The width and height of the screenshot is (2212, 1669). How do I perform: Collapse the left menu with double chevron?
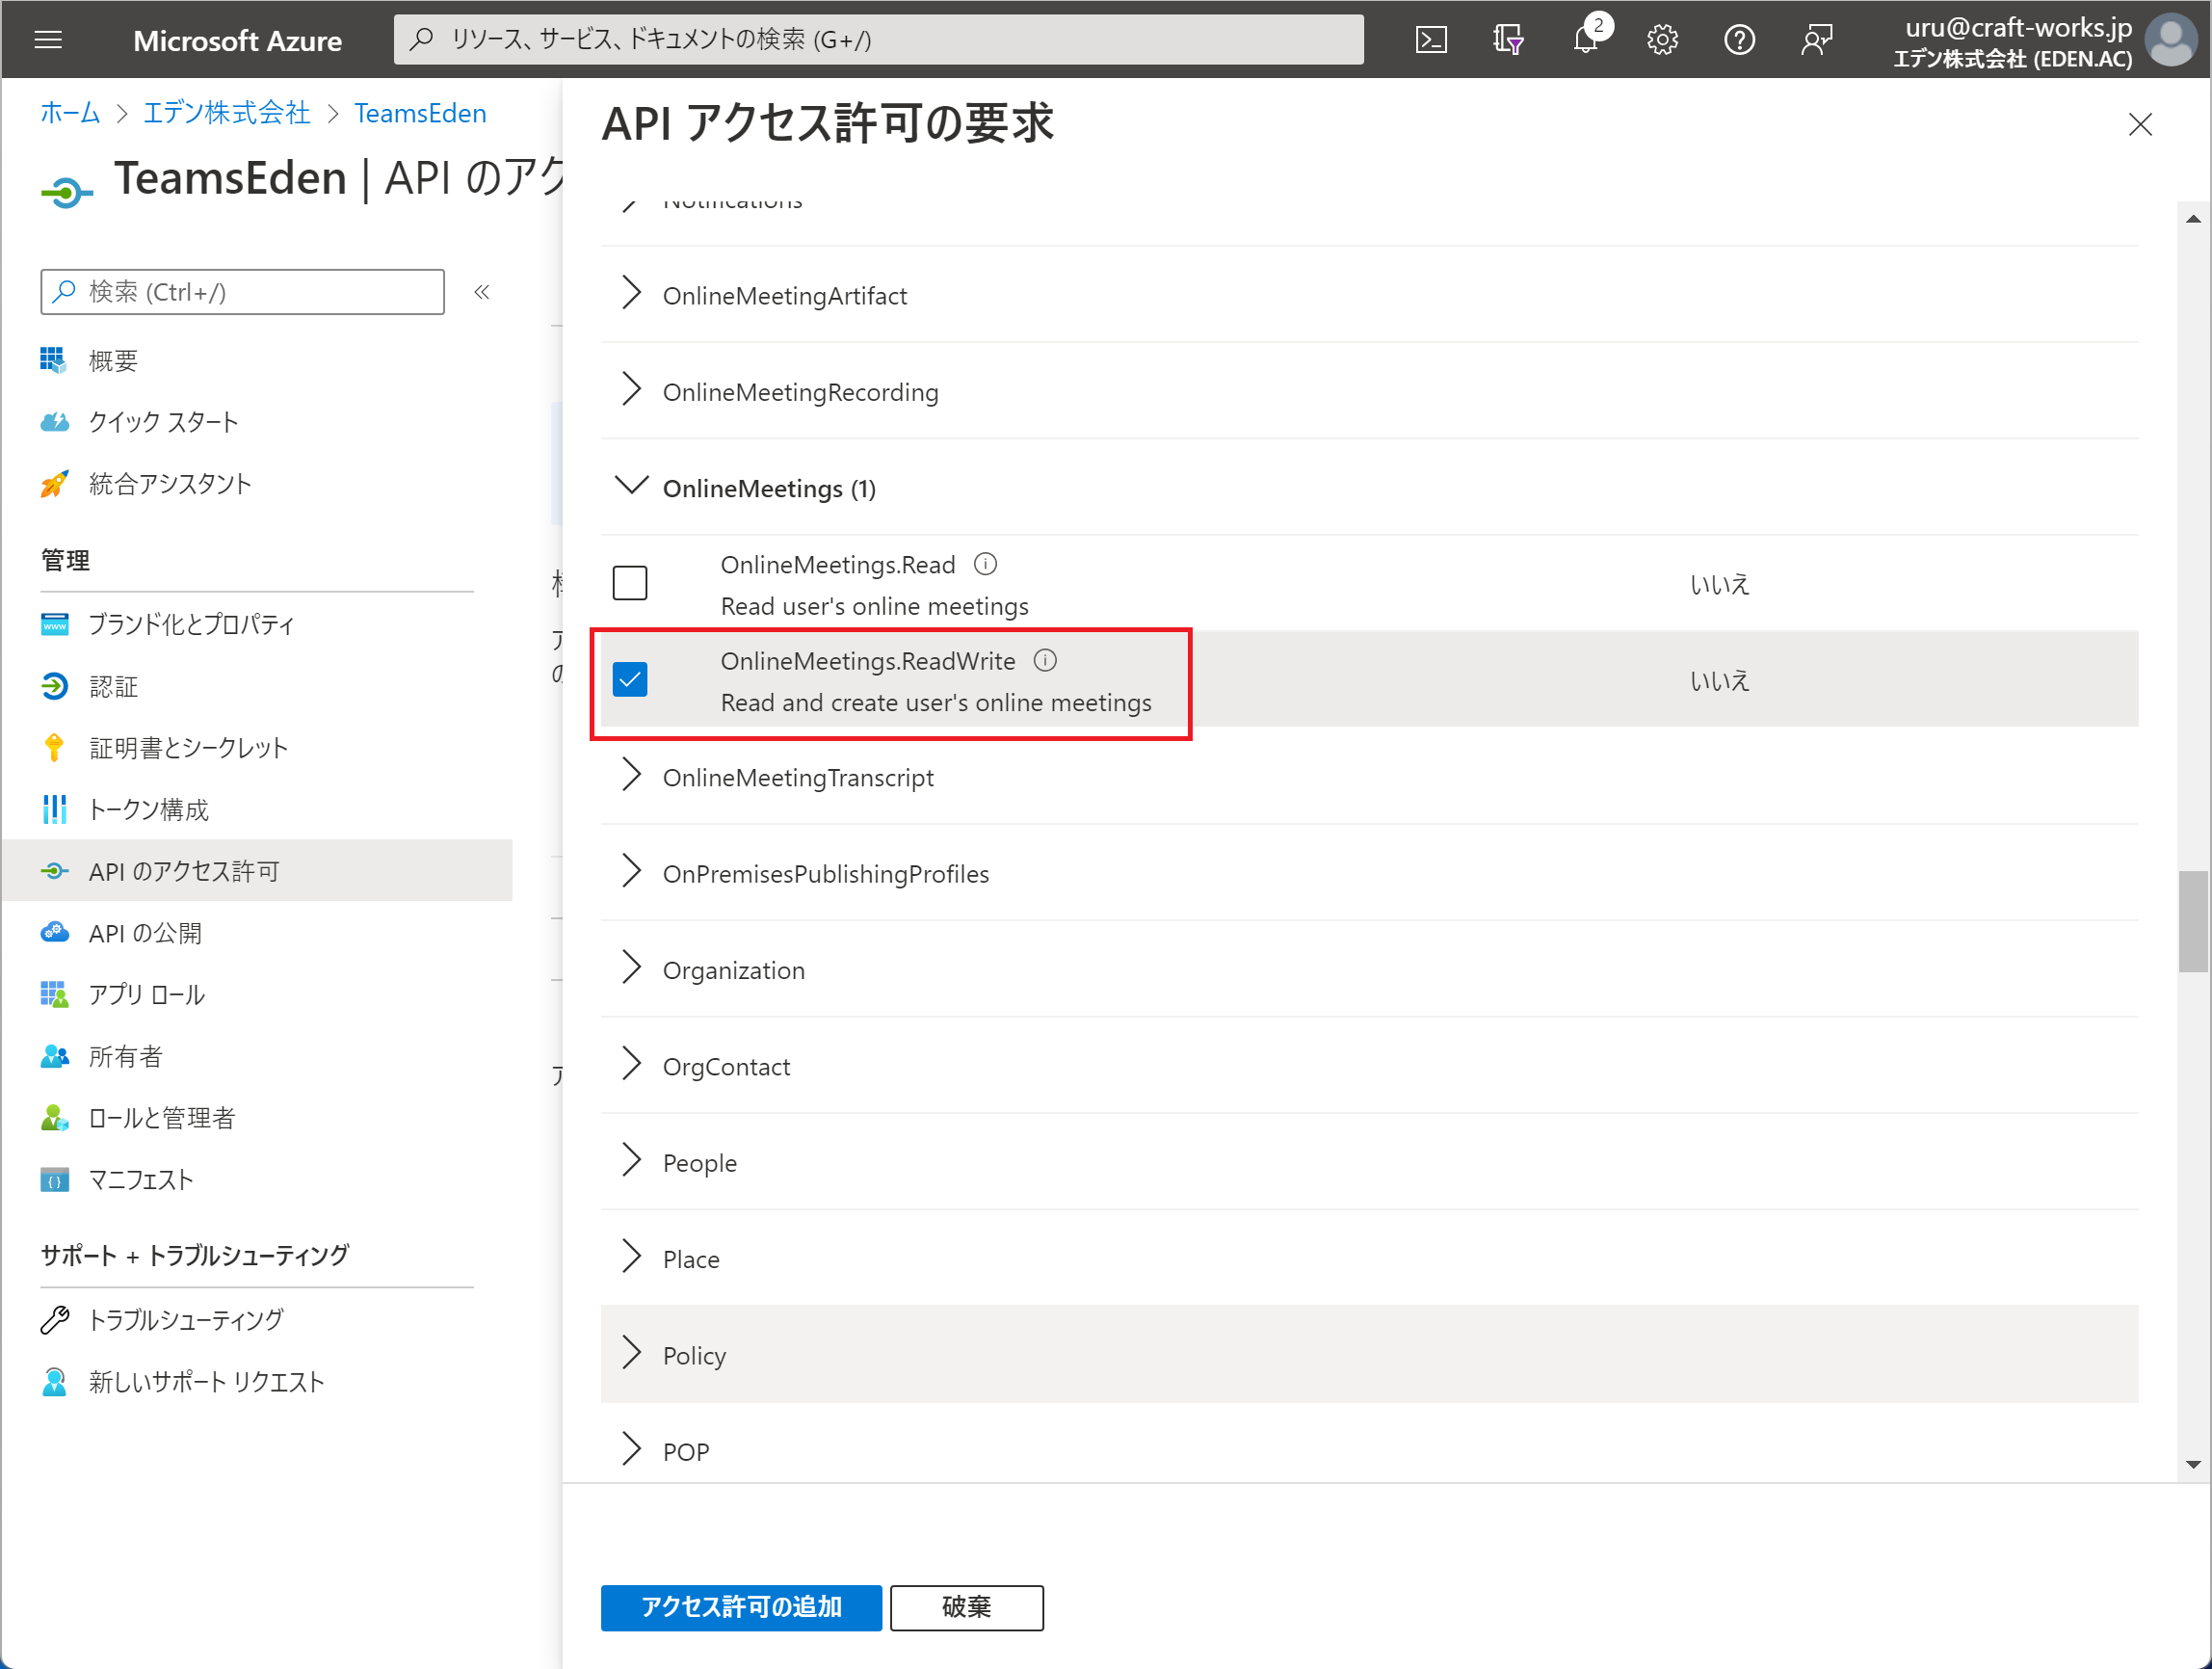[482, 292]
